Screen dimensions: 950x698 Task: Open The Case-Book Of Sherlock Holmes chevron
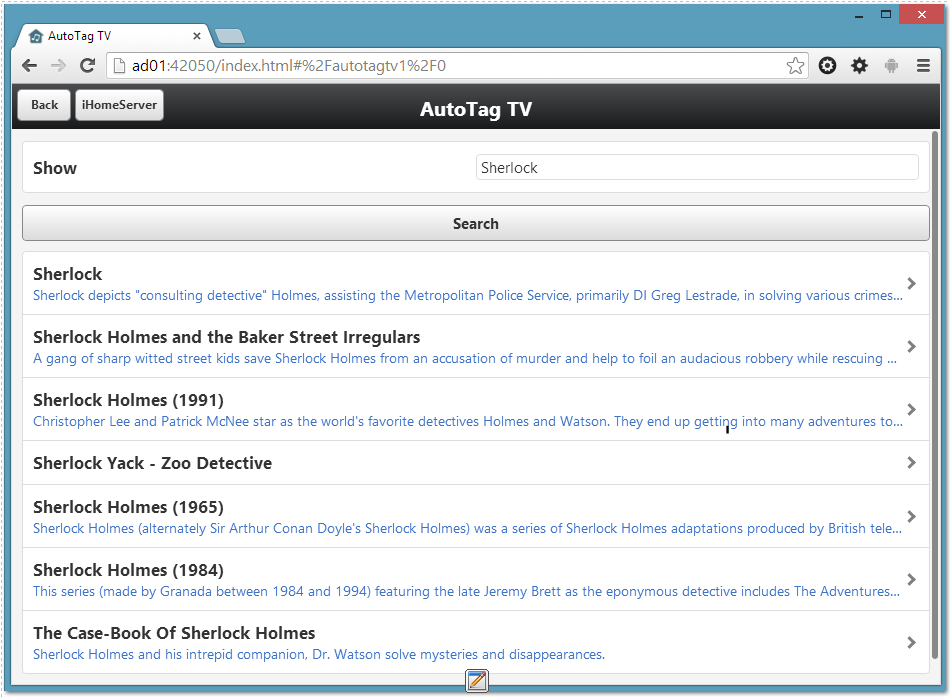[x=911, y=643]
